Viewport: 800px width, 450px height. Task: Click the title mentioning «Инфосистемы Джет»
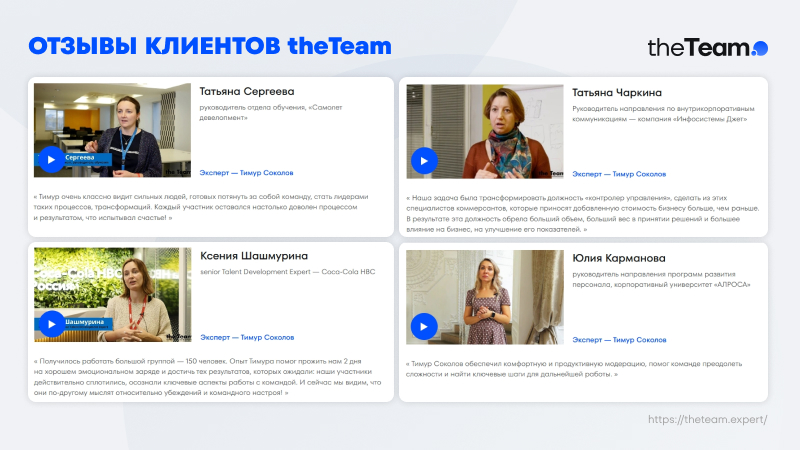coord(663,114)
